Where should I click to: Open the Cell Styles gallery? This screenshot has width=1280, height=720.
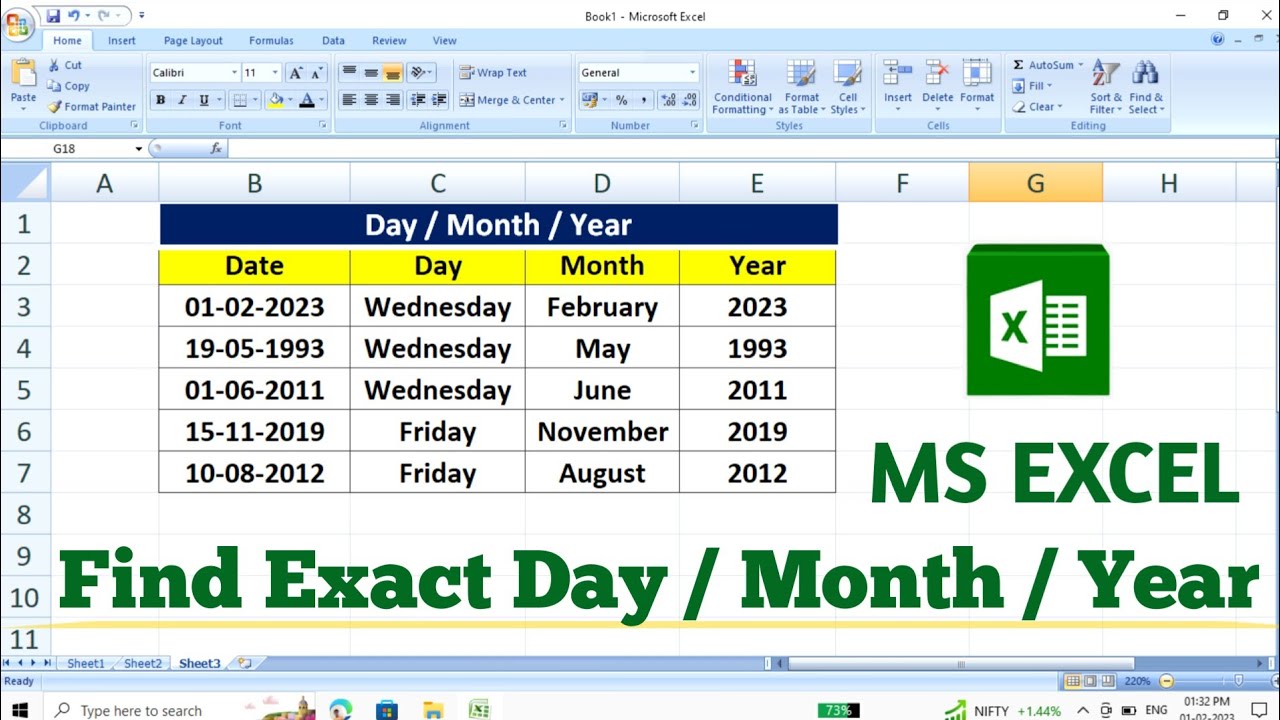coord(848,87)
